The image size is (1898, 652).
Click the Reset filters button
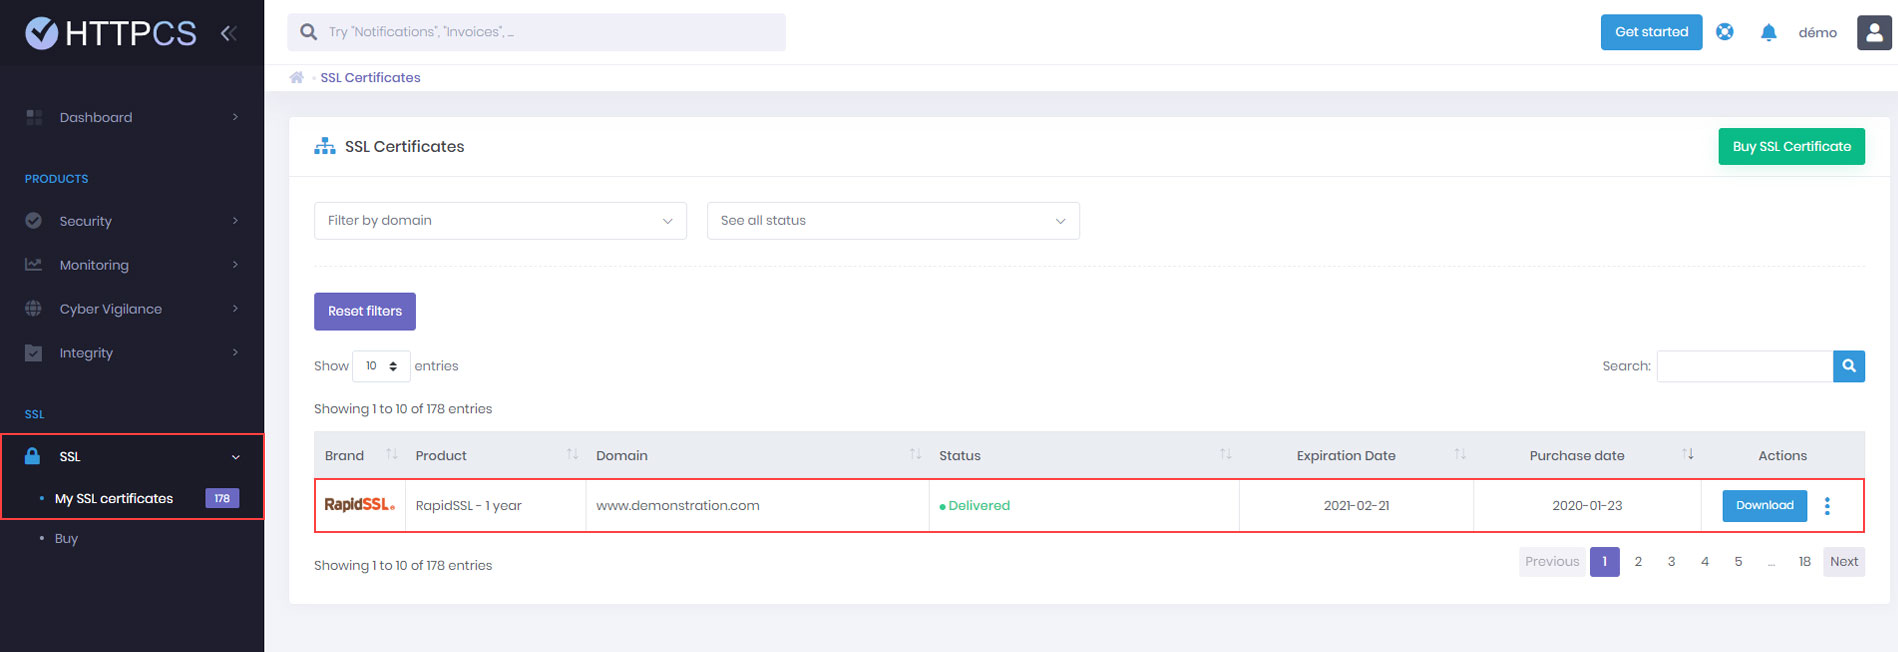pos(365,311)
